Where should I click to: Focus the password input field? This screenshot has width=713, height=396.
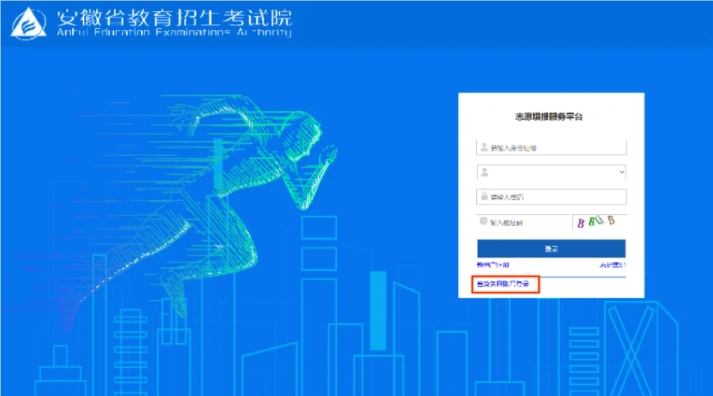(x=551, y=197)
